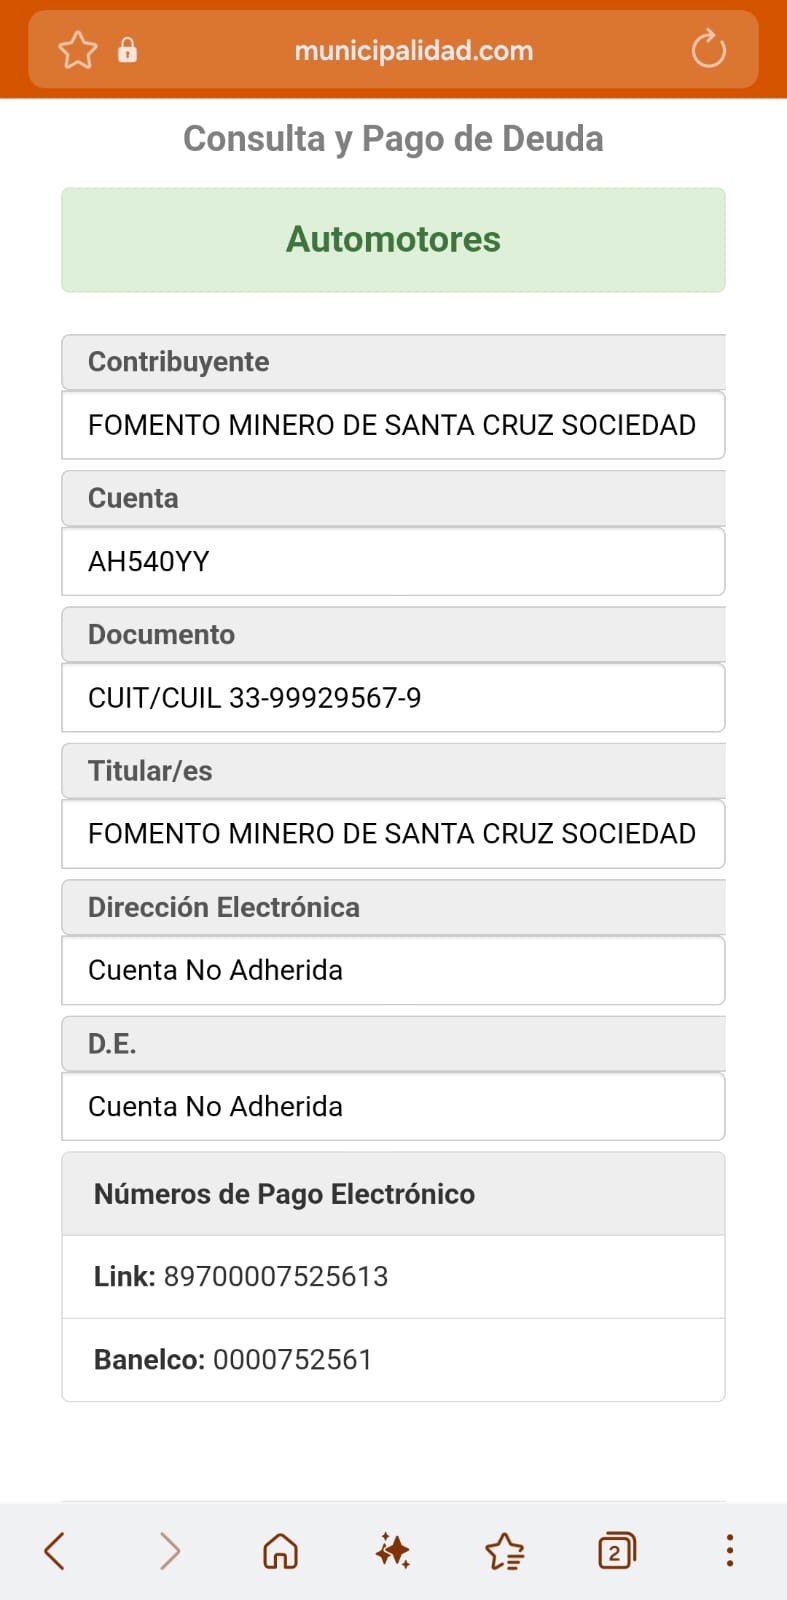This screenshot has height=1600, width=787.
Task: Select the Contribuyente name field
Action: click(393, 425)
